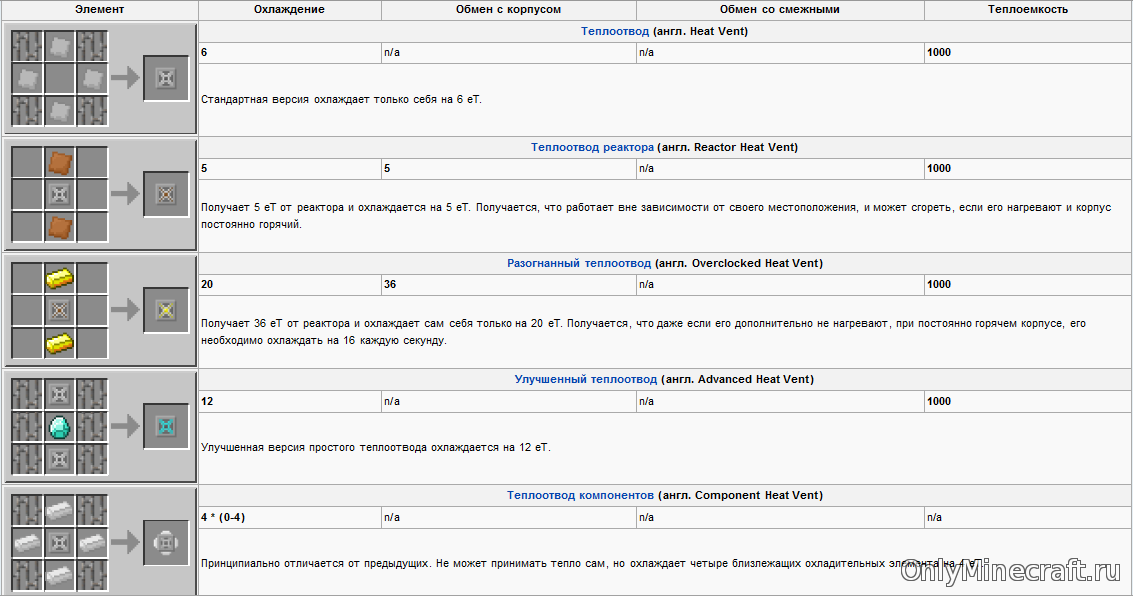Viewport: 1133px width, 596px height.
Task: Click the Component Heat Vent result icon
Action: tap(165, 542)
